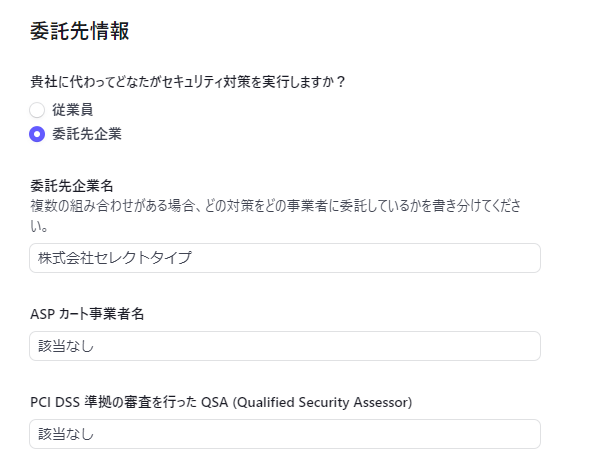Click empty right area of 委託先企業名 field

coord(450,258)
